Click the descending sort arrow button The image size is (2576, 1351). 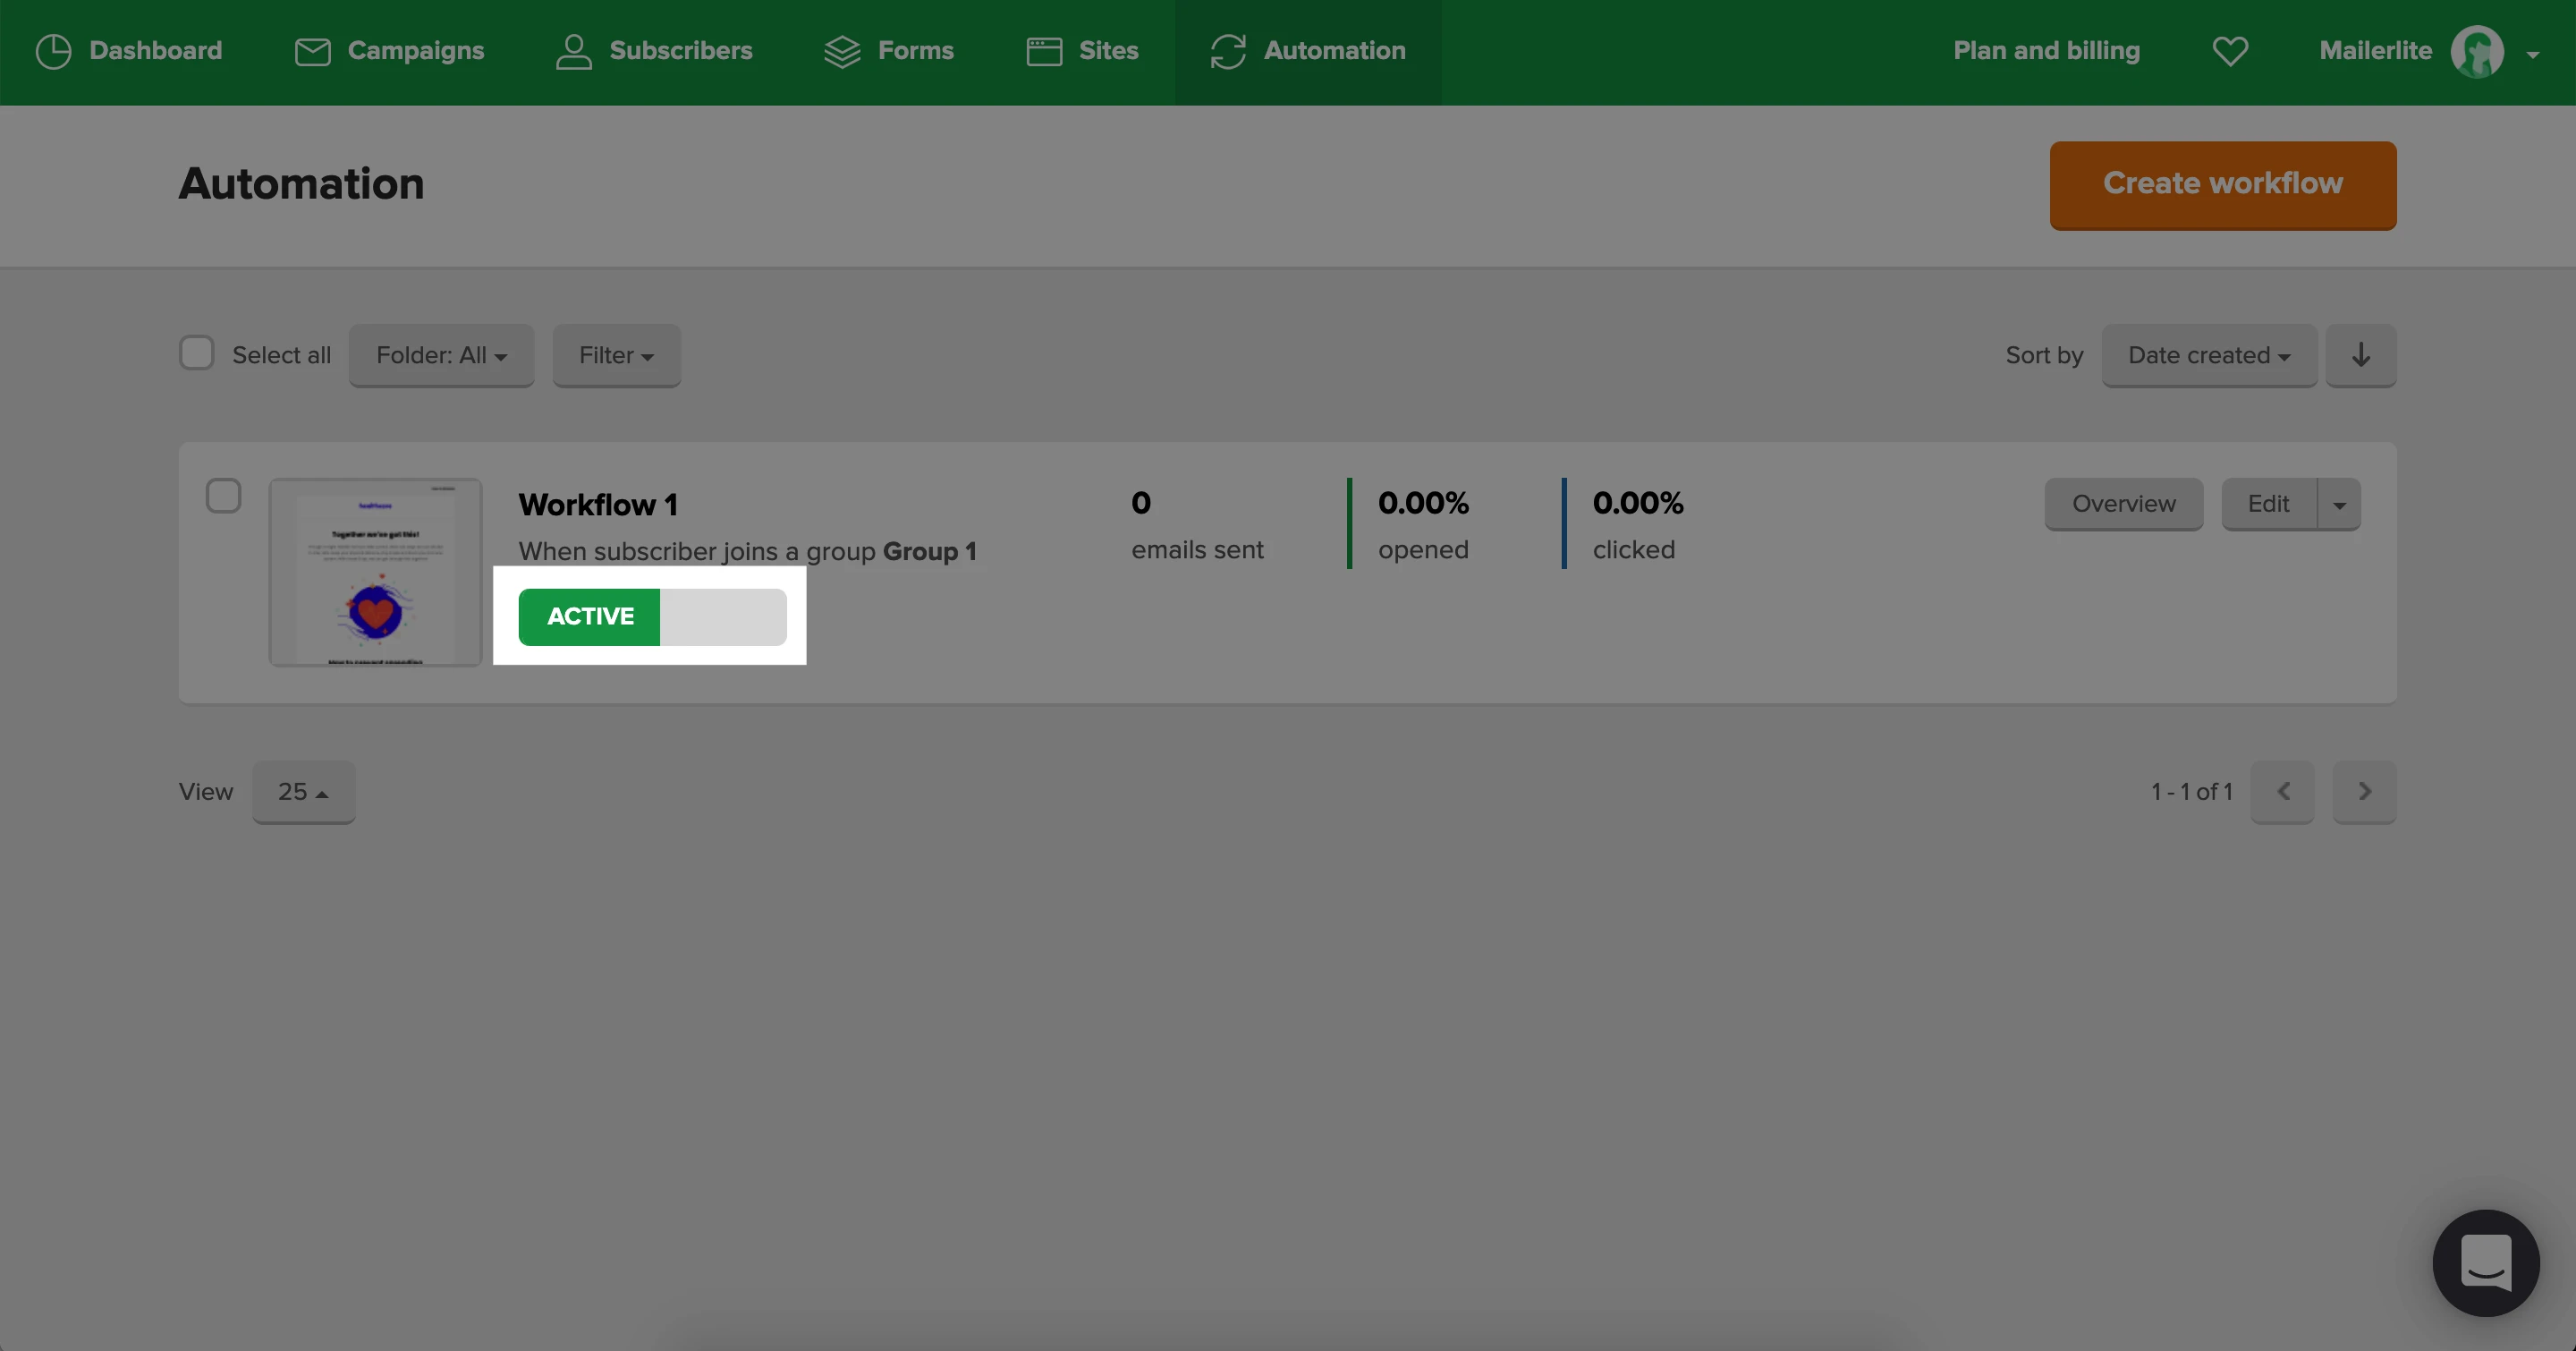click(2360, 355)
